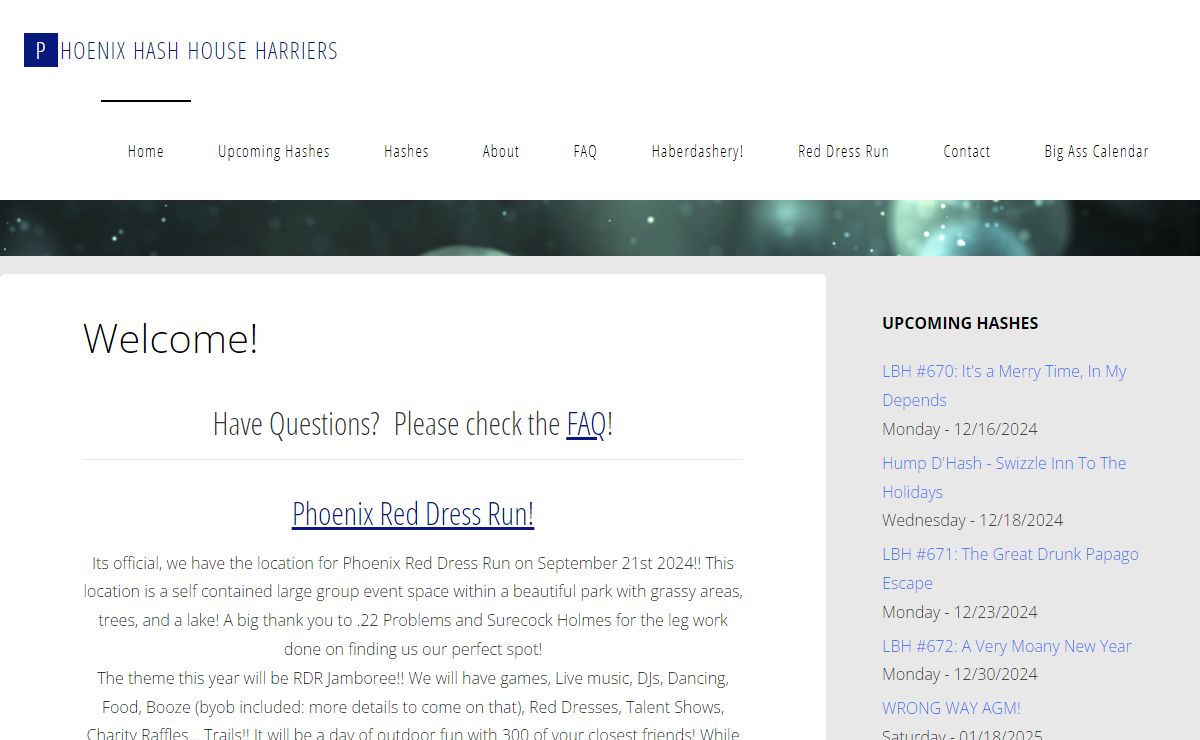Viewport: 1200px width, 740px height.
Task: Open the Hashes navigation menu
Action: click(x=406, y=151)
